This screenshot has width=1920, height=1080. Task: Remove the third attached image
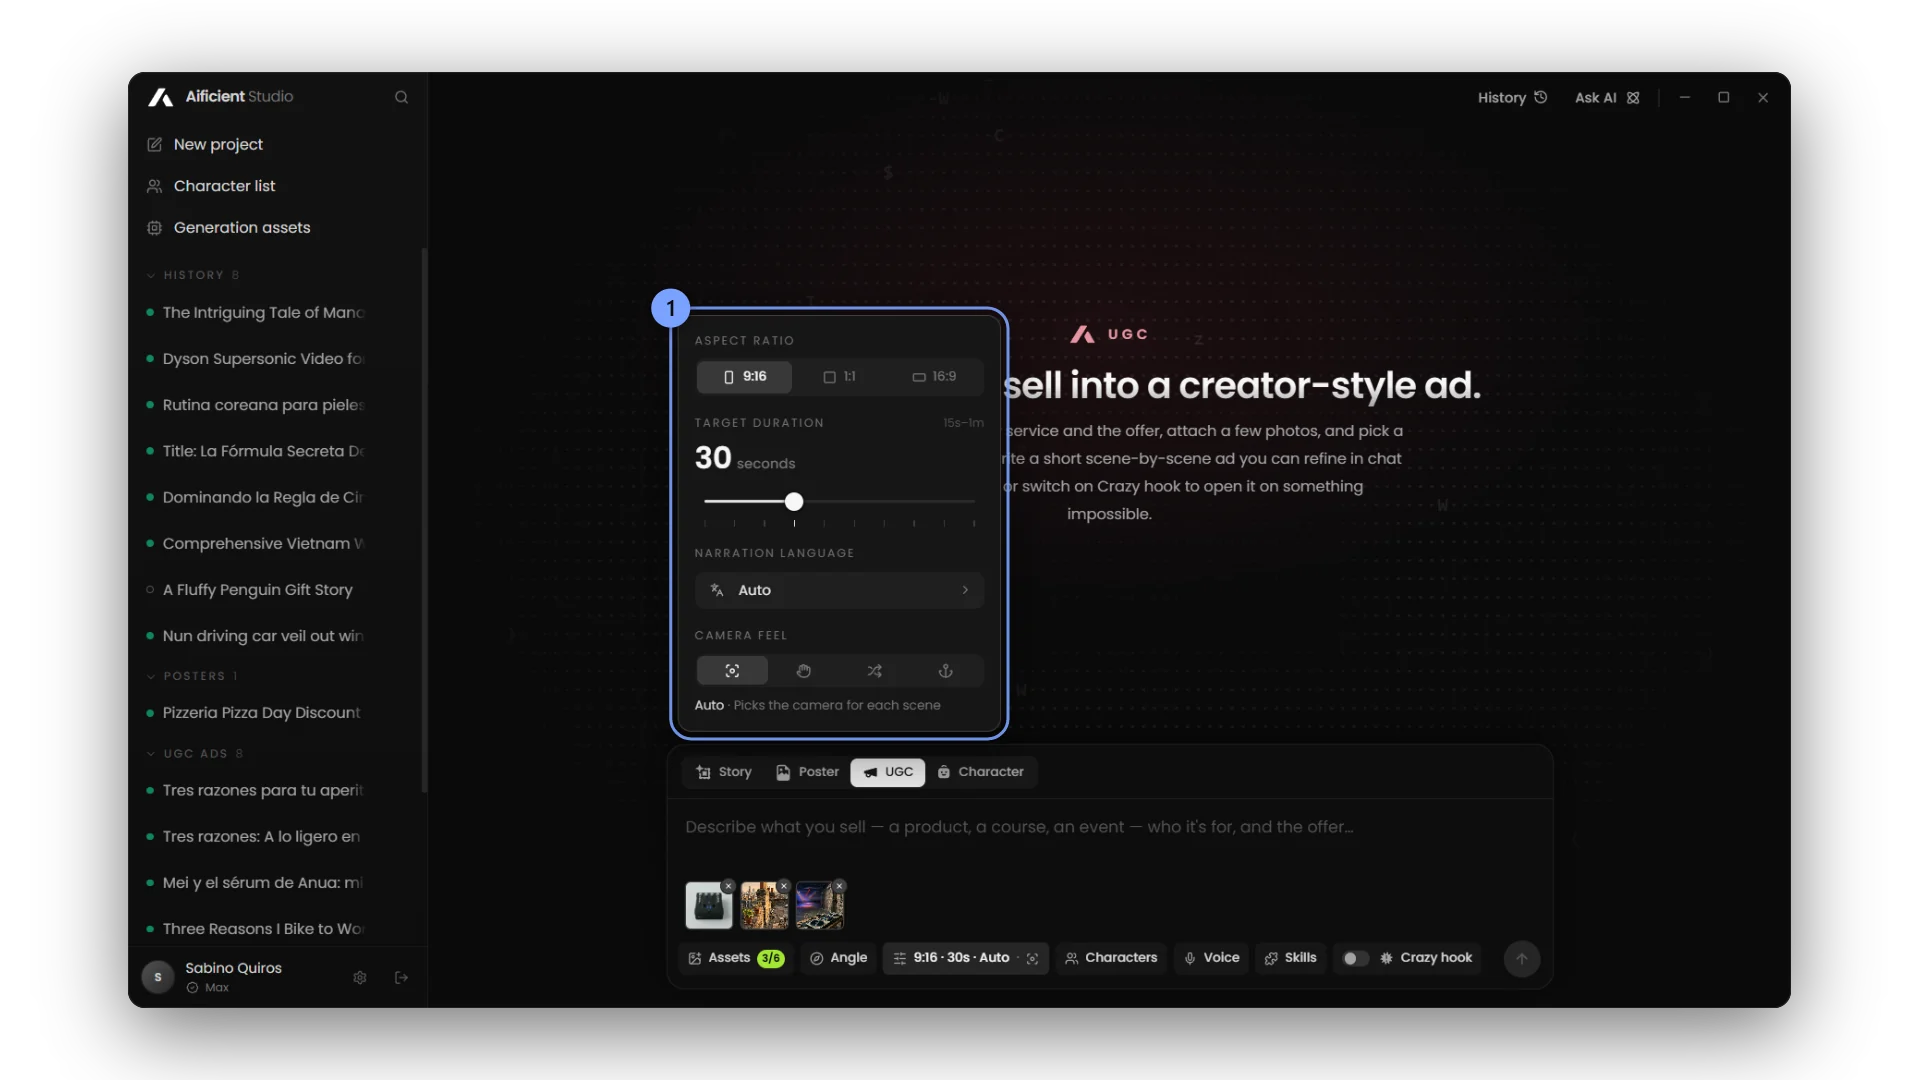(x=840, y=886)
